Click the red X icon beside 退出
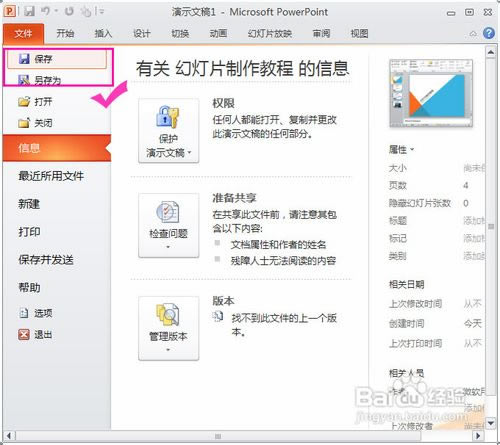 coord(24,334)
